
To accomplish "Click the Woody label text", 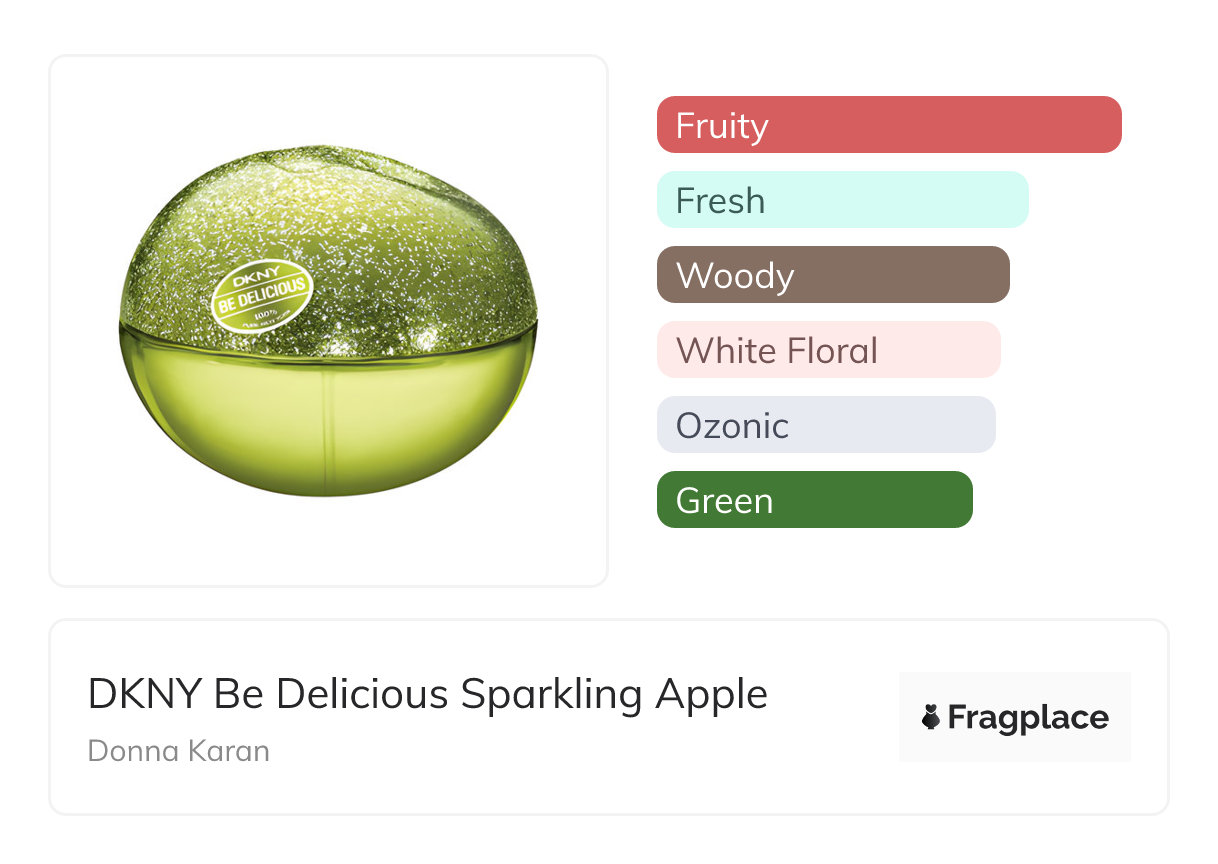I will point(735,276).
